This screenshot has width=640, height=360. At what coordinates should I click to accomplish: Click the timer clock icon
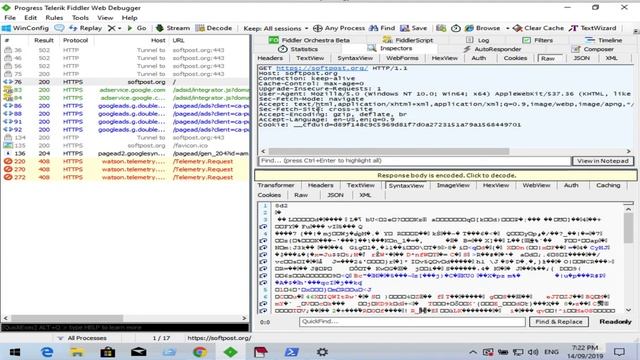[456, 28]
